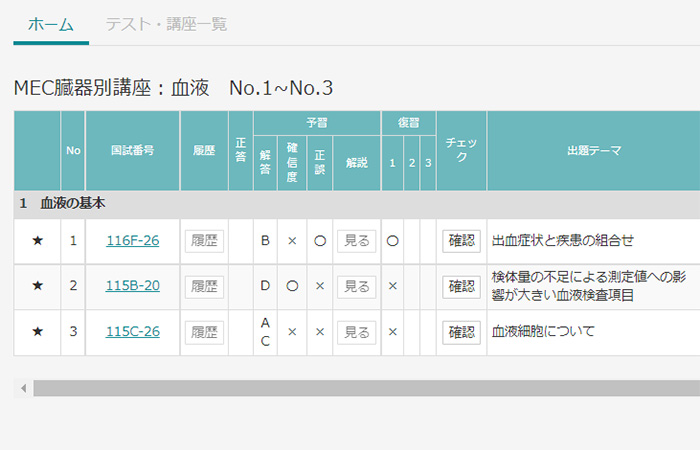
Task: Click 履歴 button for 115C-26
Action: pyautogui.click(x=204, y=332)
